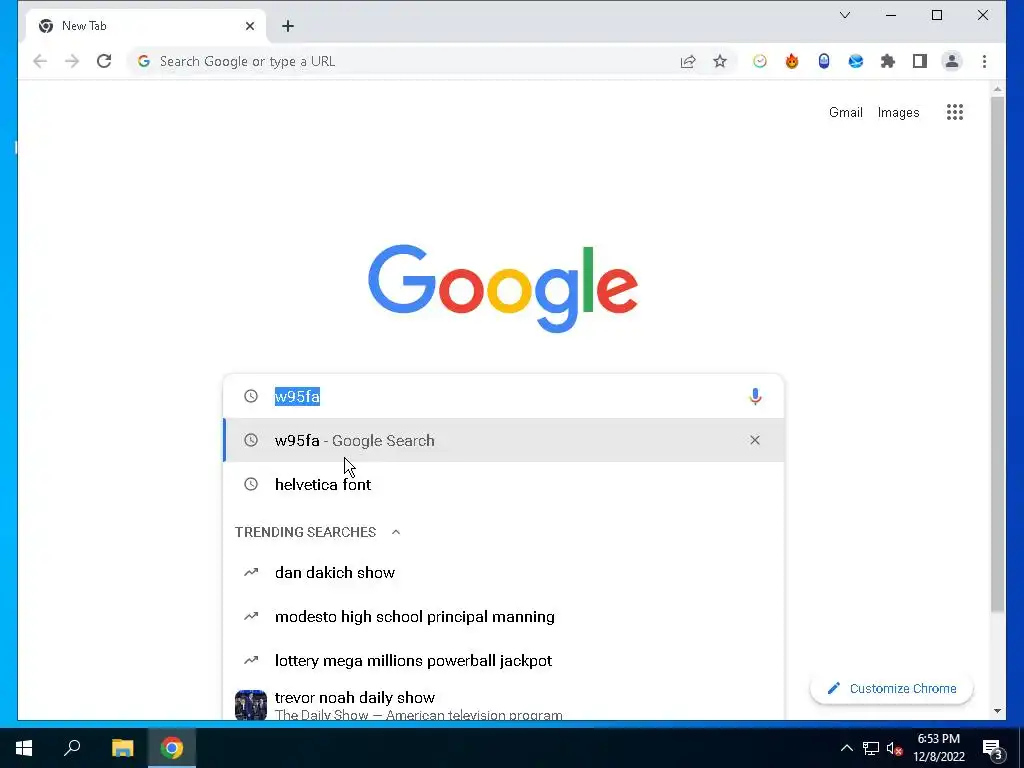
Task: Open the profile avatar menu
Action: click(x=952, y=61)
